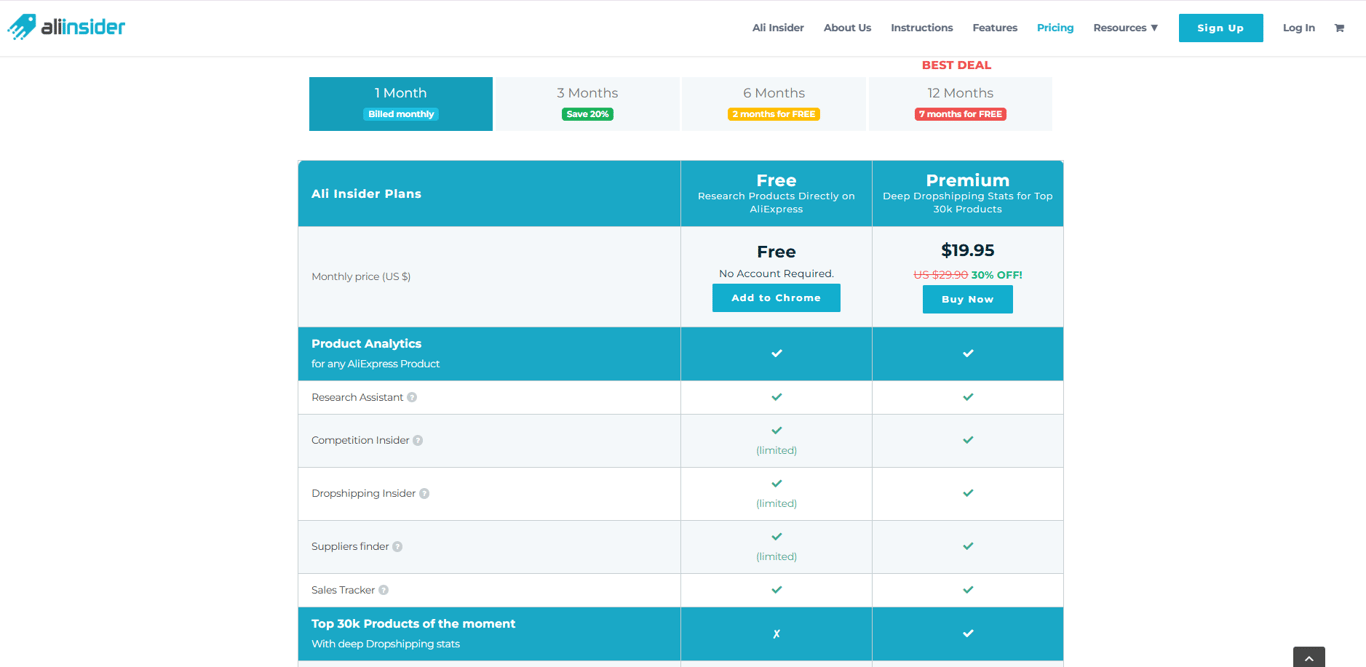1366x667 pixels.
Task: Click the 'Premium' column heading
Action: click(x=968, y=180)
